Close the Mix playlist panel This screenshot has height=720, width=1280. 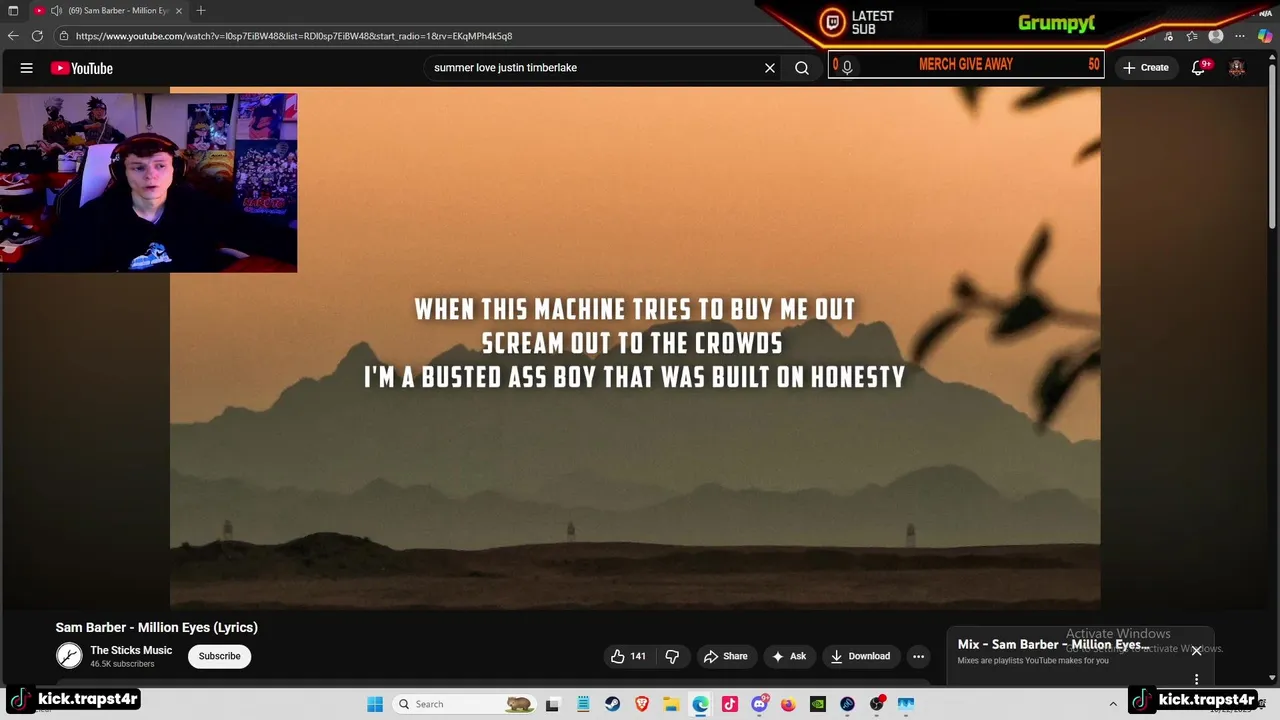point(1196,650)
